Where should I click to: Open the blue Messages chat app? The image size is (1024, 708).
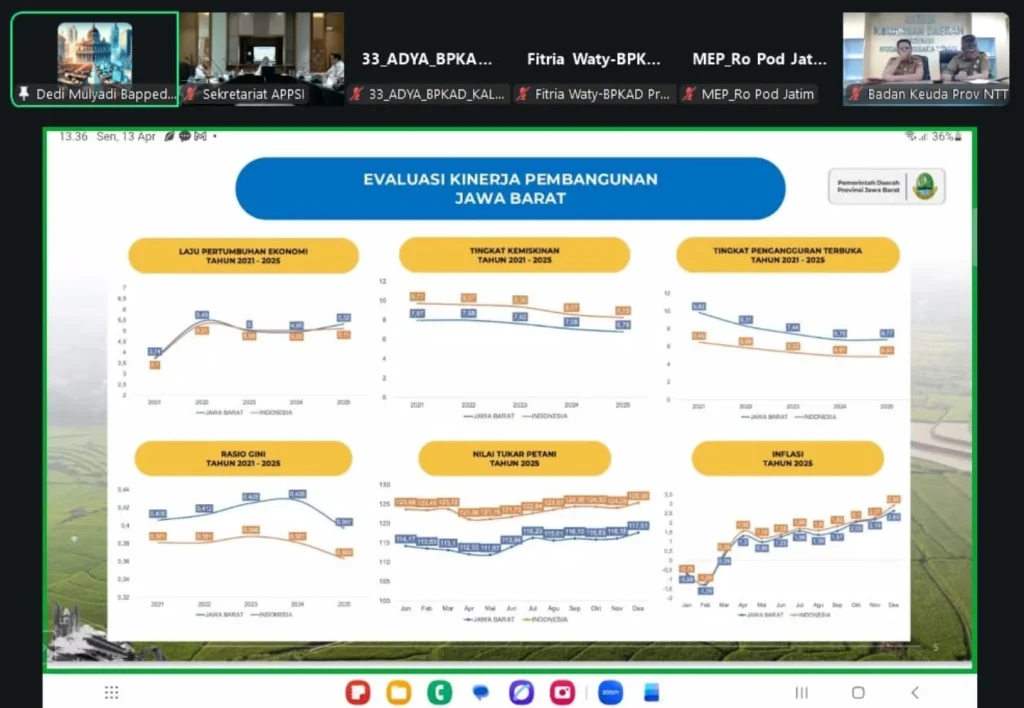coord(481,692)
